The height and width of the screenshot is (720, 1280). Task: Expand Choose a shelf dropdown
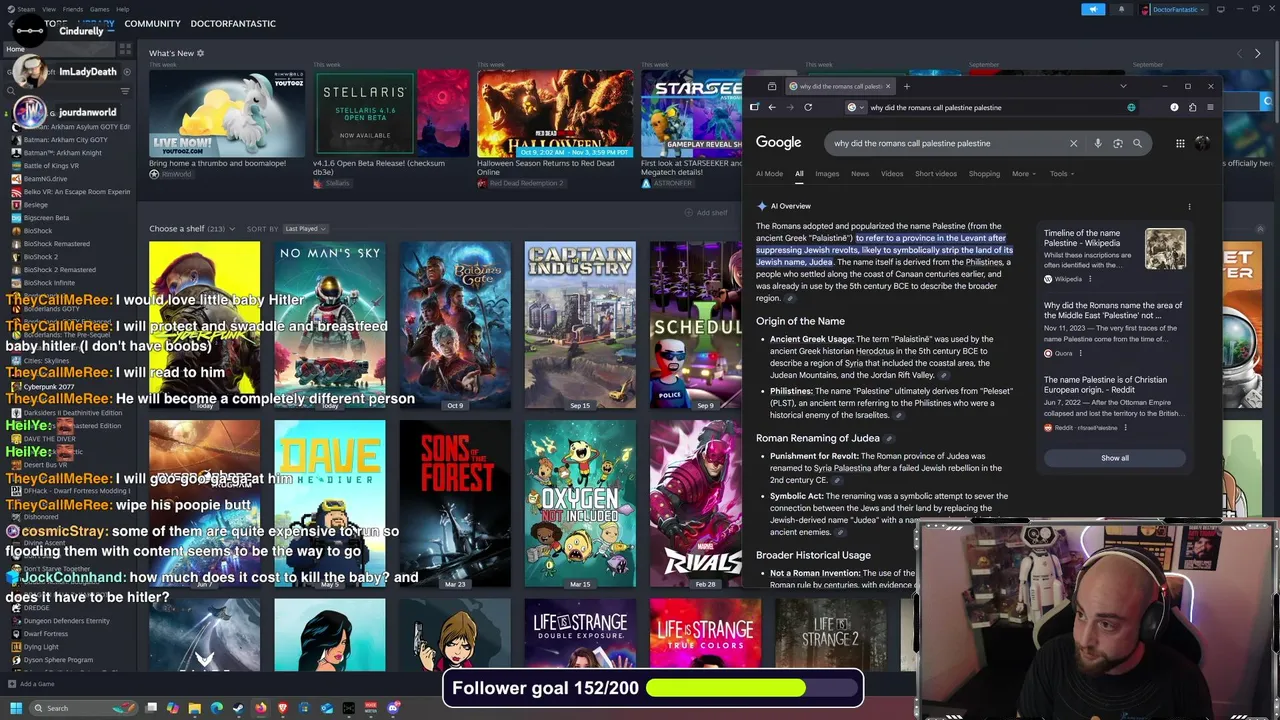192,229
